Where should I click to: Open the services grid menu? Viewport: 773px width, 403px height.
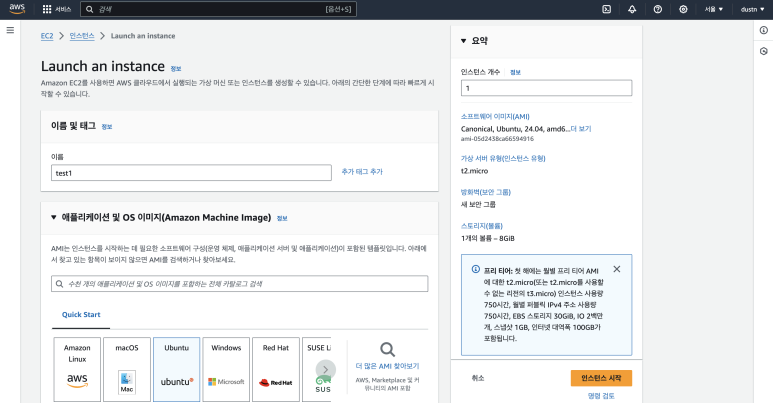pyautogui.click(x=47, y=9)
